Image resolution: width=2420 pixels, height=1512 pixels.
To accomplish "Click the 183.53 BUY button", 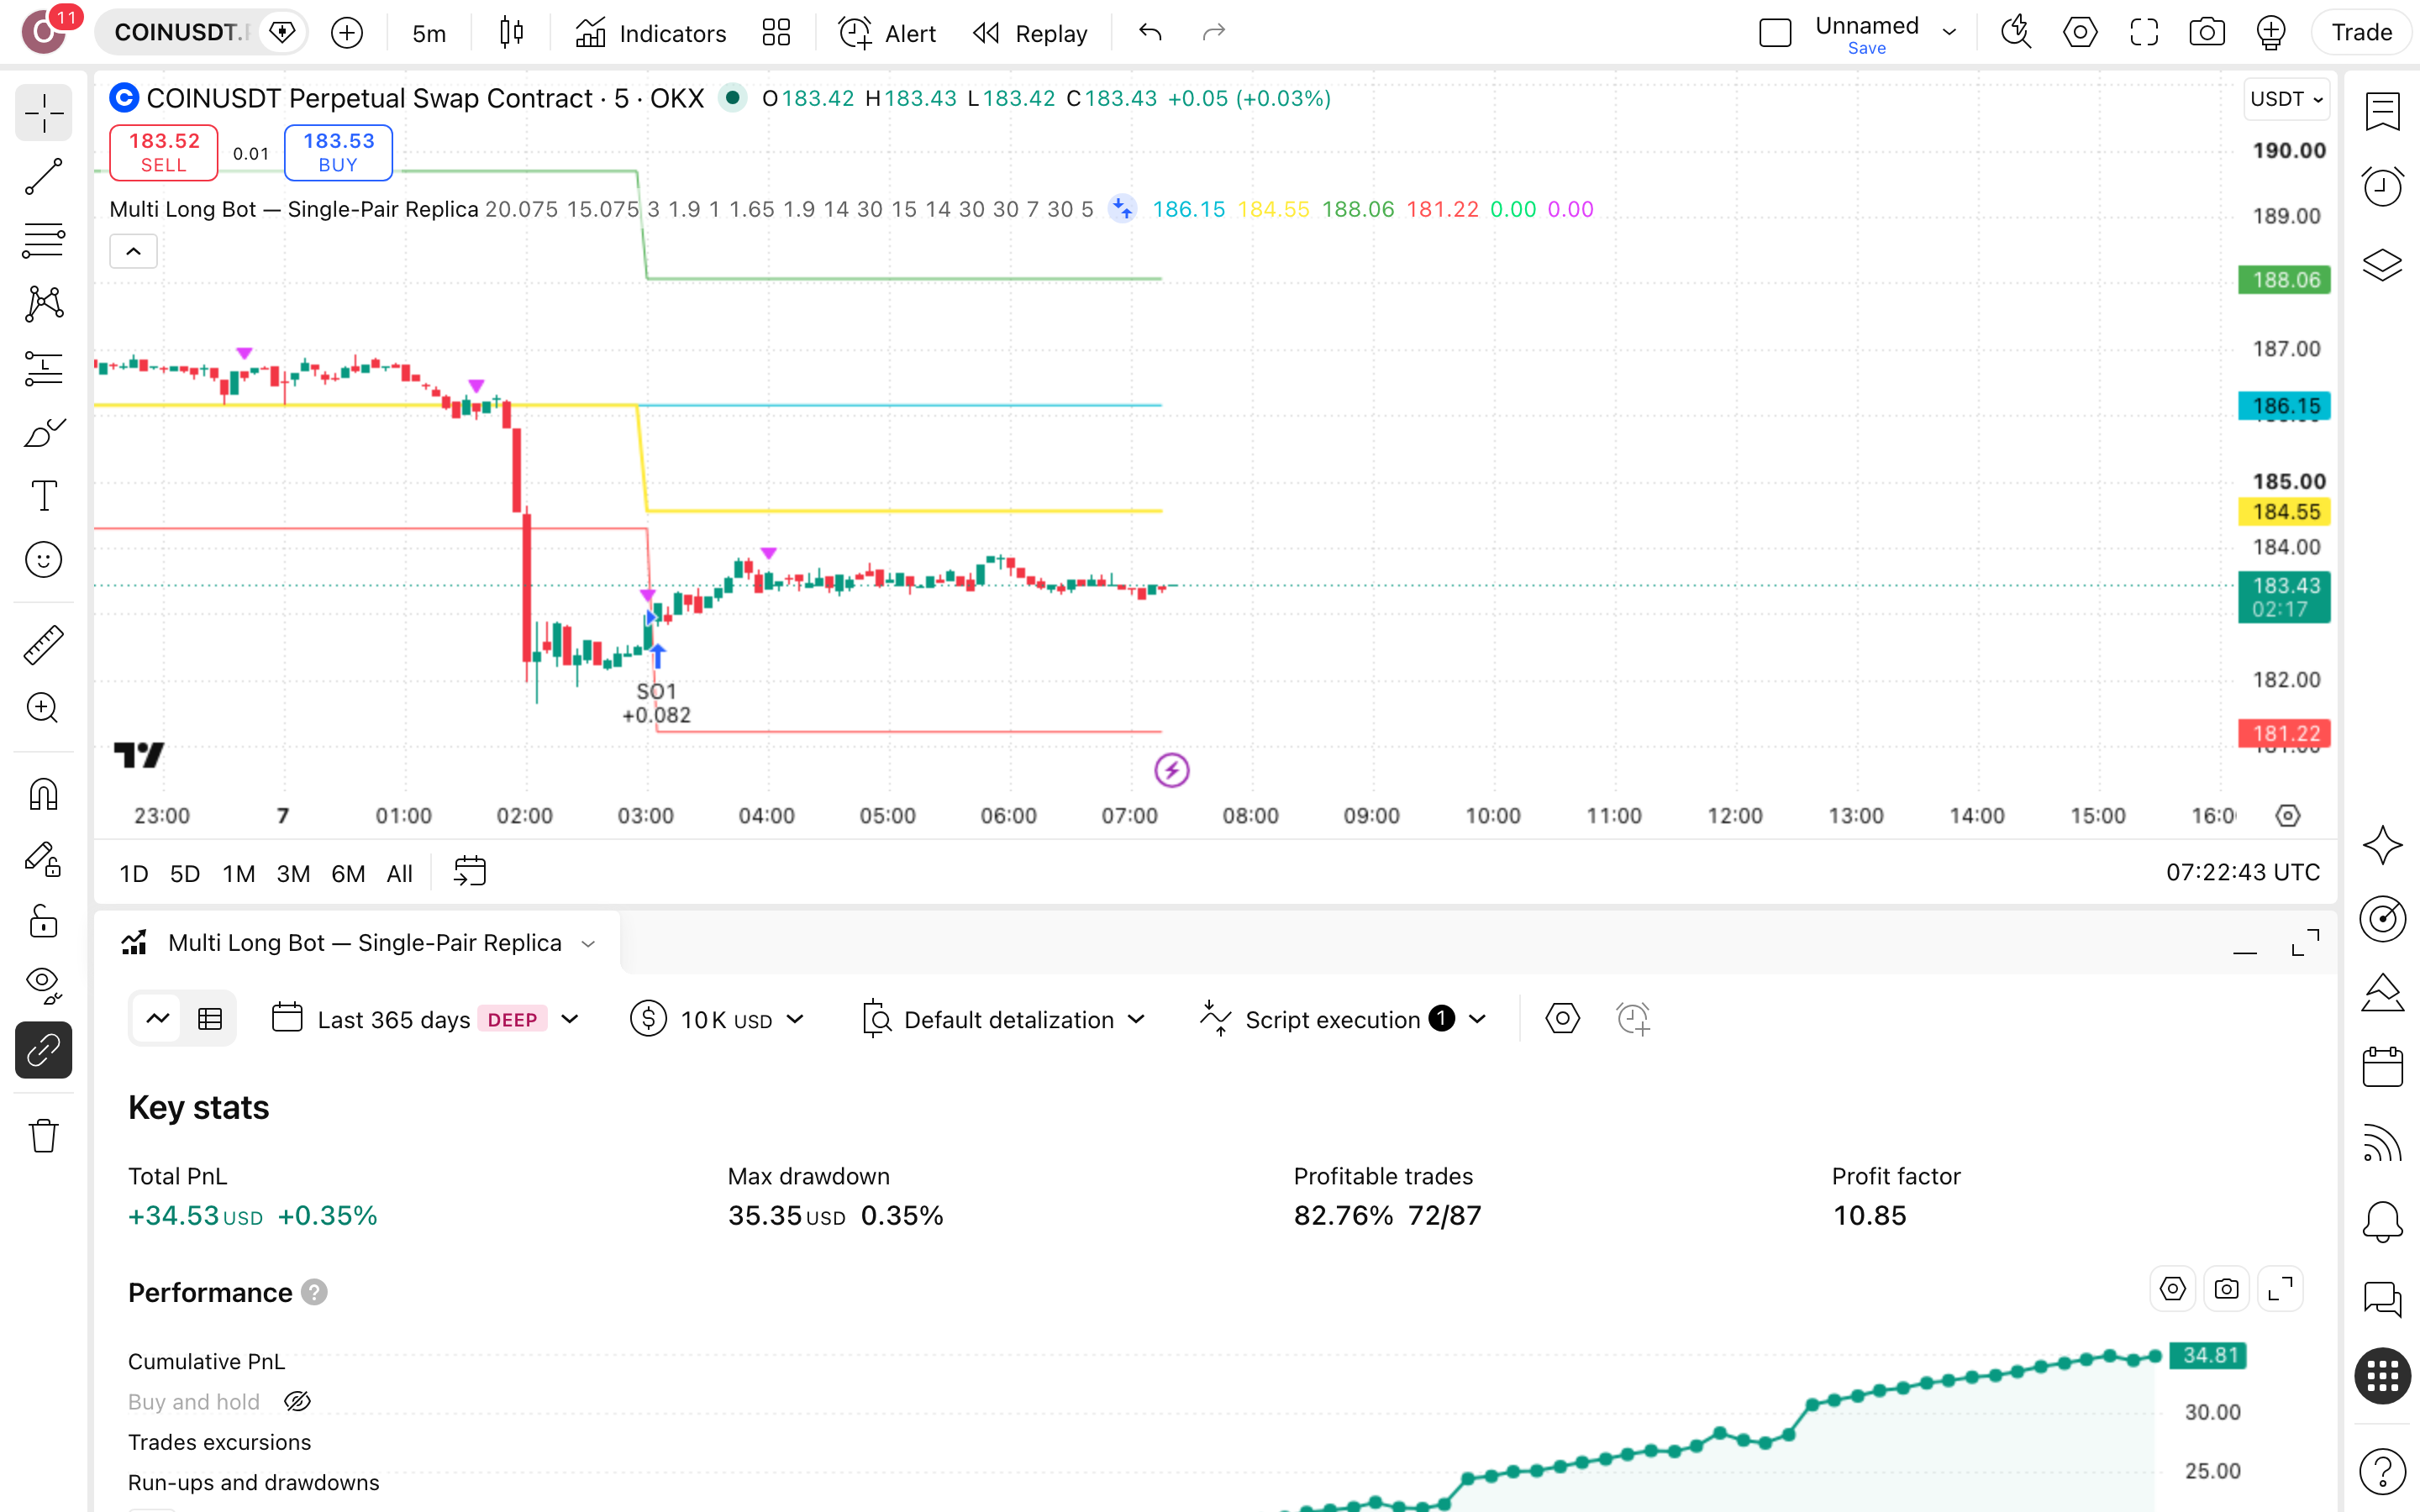I will pyautogui.click(x=338, y=152).
